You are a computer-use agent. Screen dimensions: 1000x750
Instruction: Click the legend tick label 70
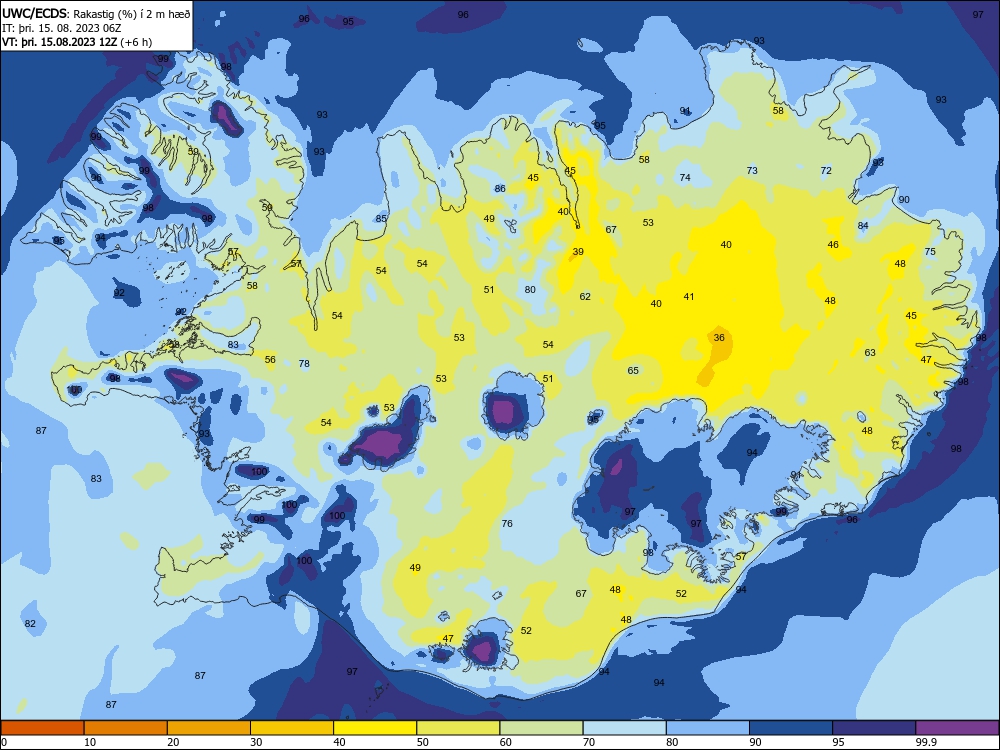(589, 742)
